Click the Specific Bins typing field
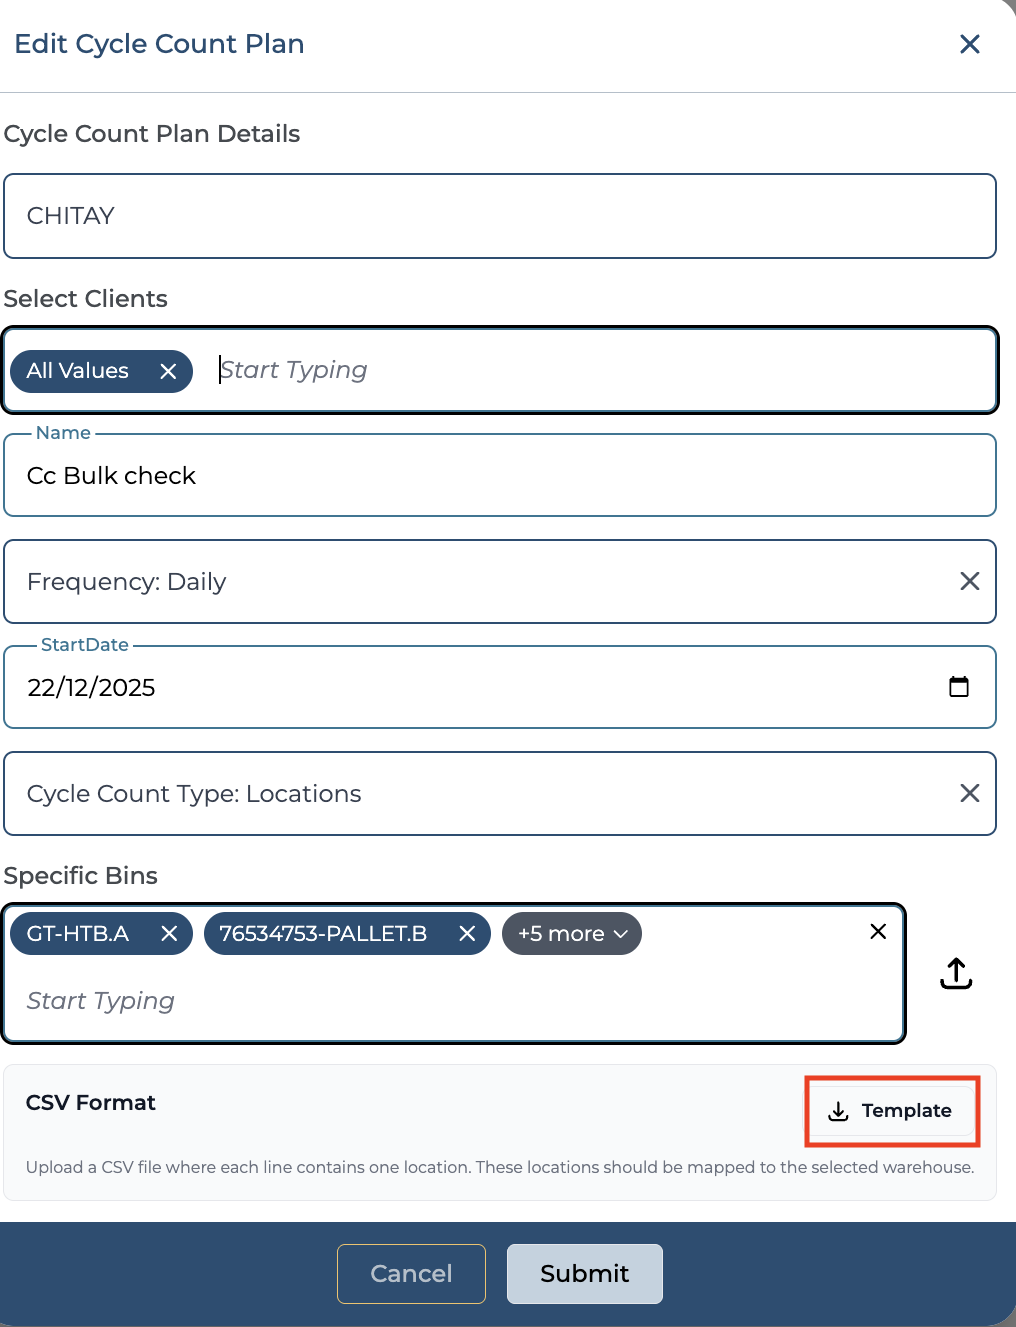 click(x=450, y=1001)
